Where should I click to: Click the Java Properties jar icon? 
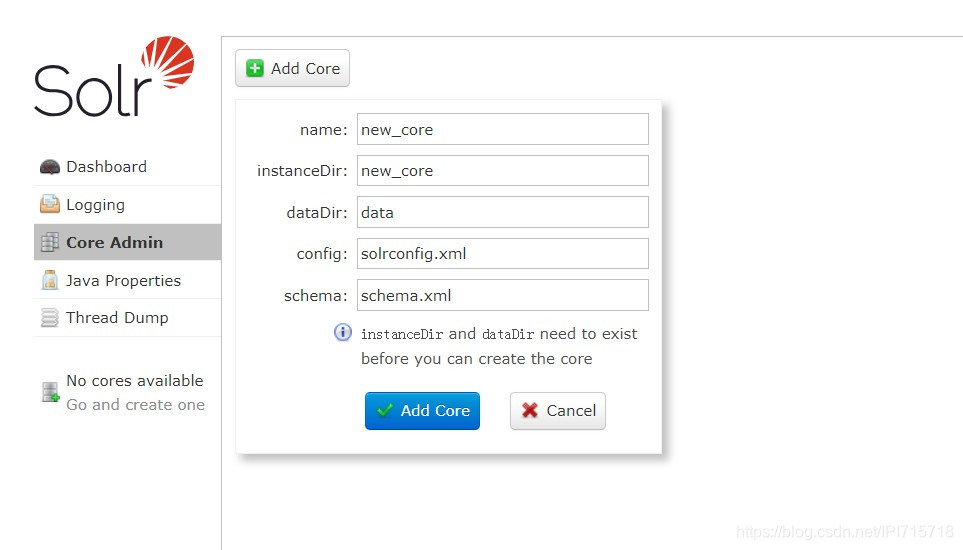point(50,280)
